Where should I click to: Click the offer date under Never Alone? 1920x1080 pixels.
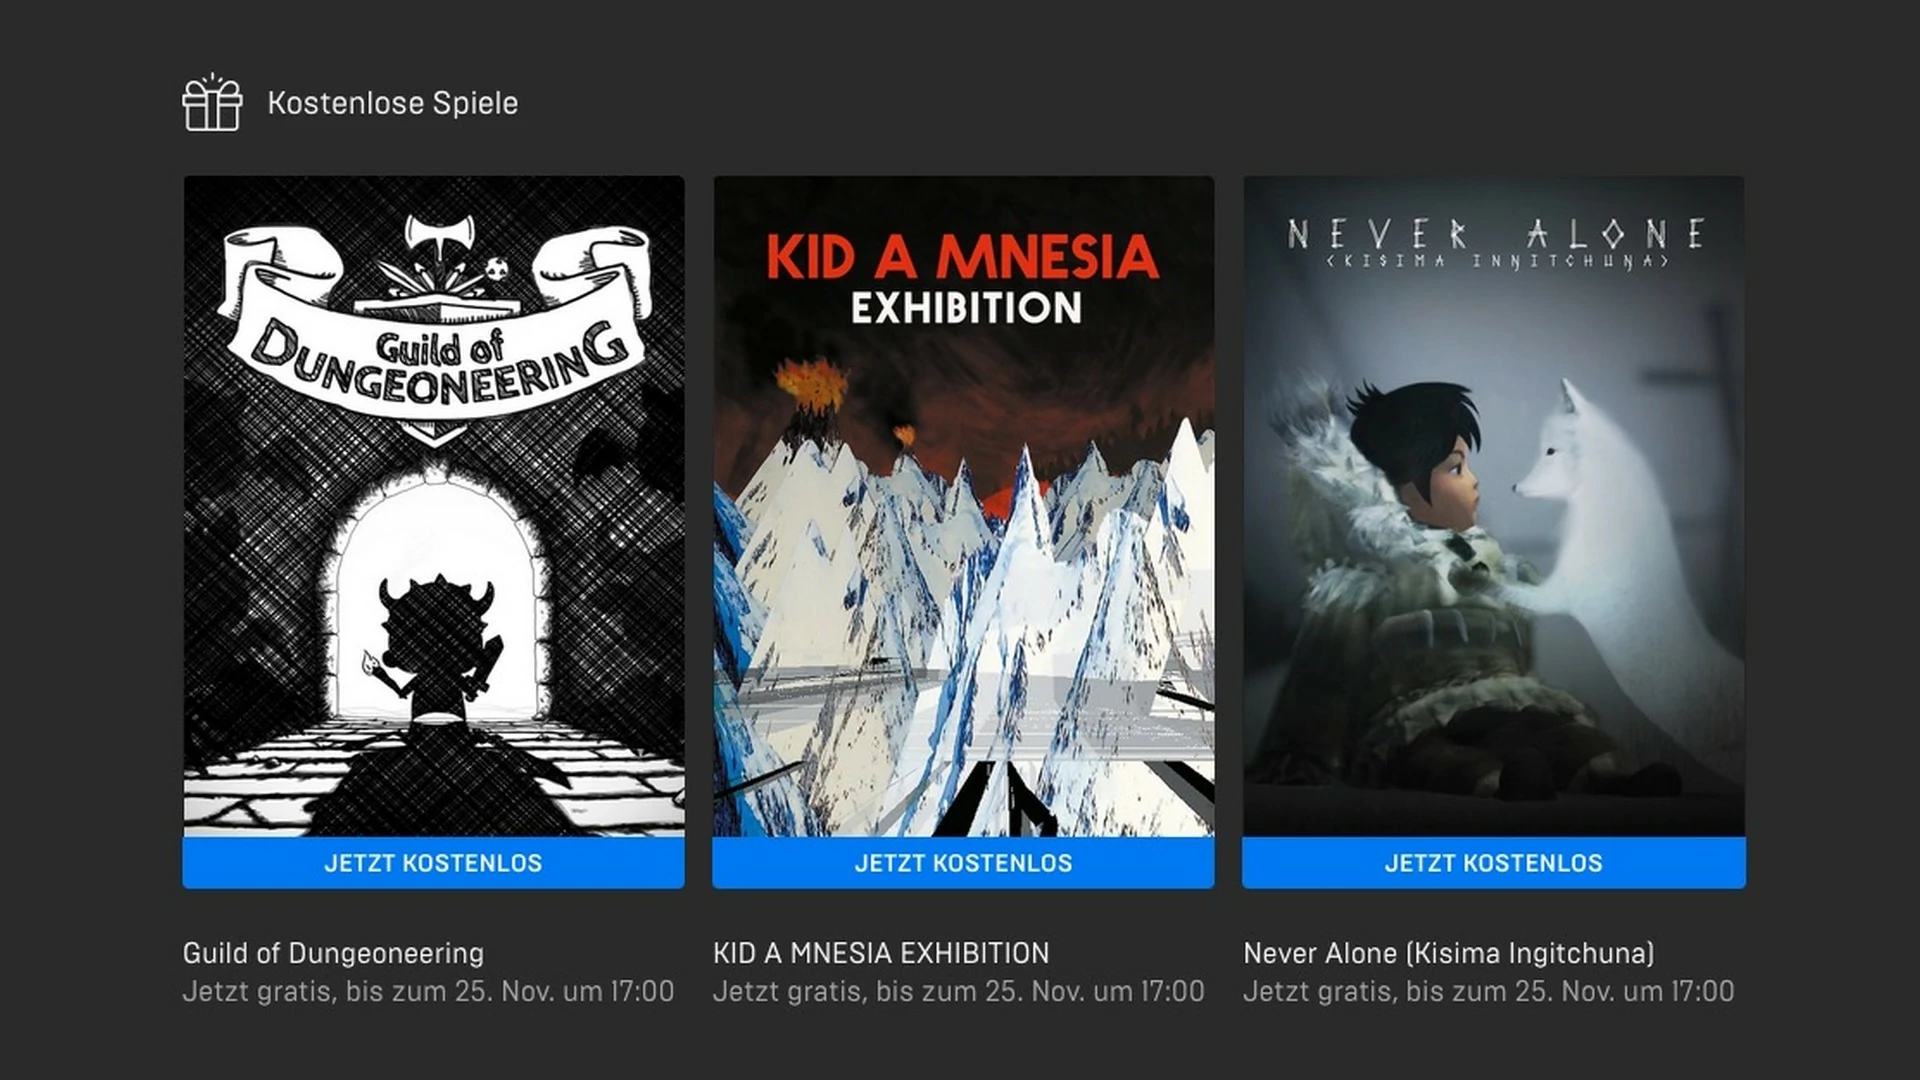[1488, 991]
